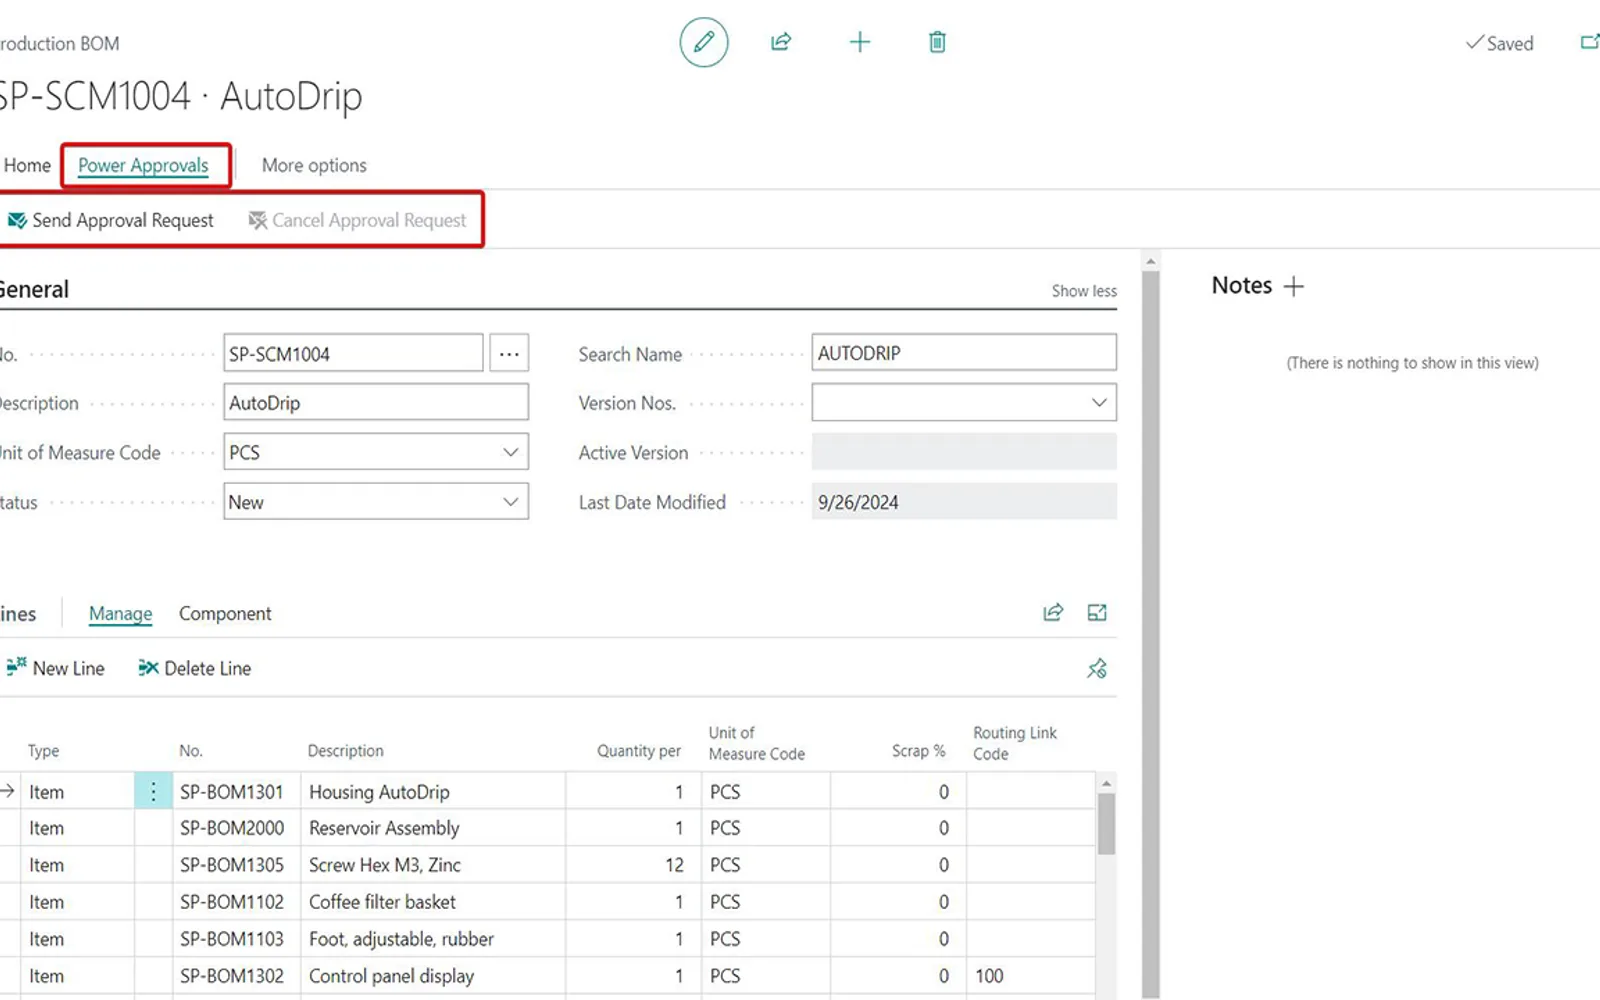The height and width of the screenshot is (1000, 1600).
Task: Open the Status dropdown showing New
Action: [510, 502]
